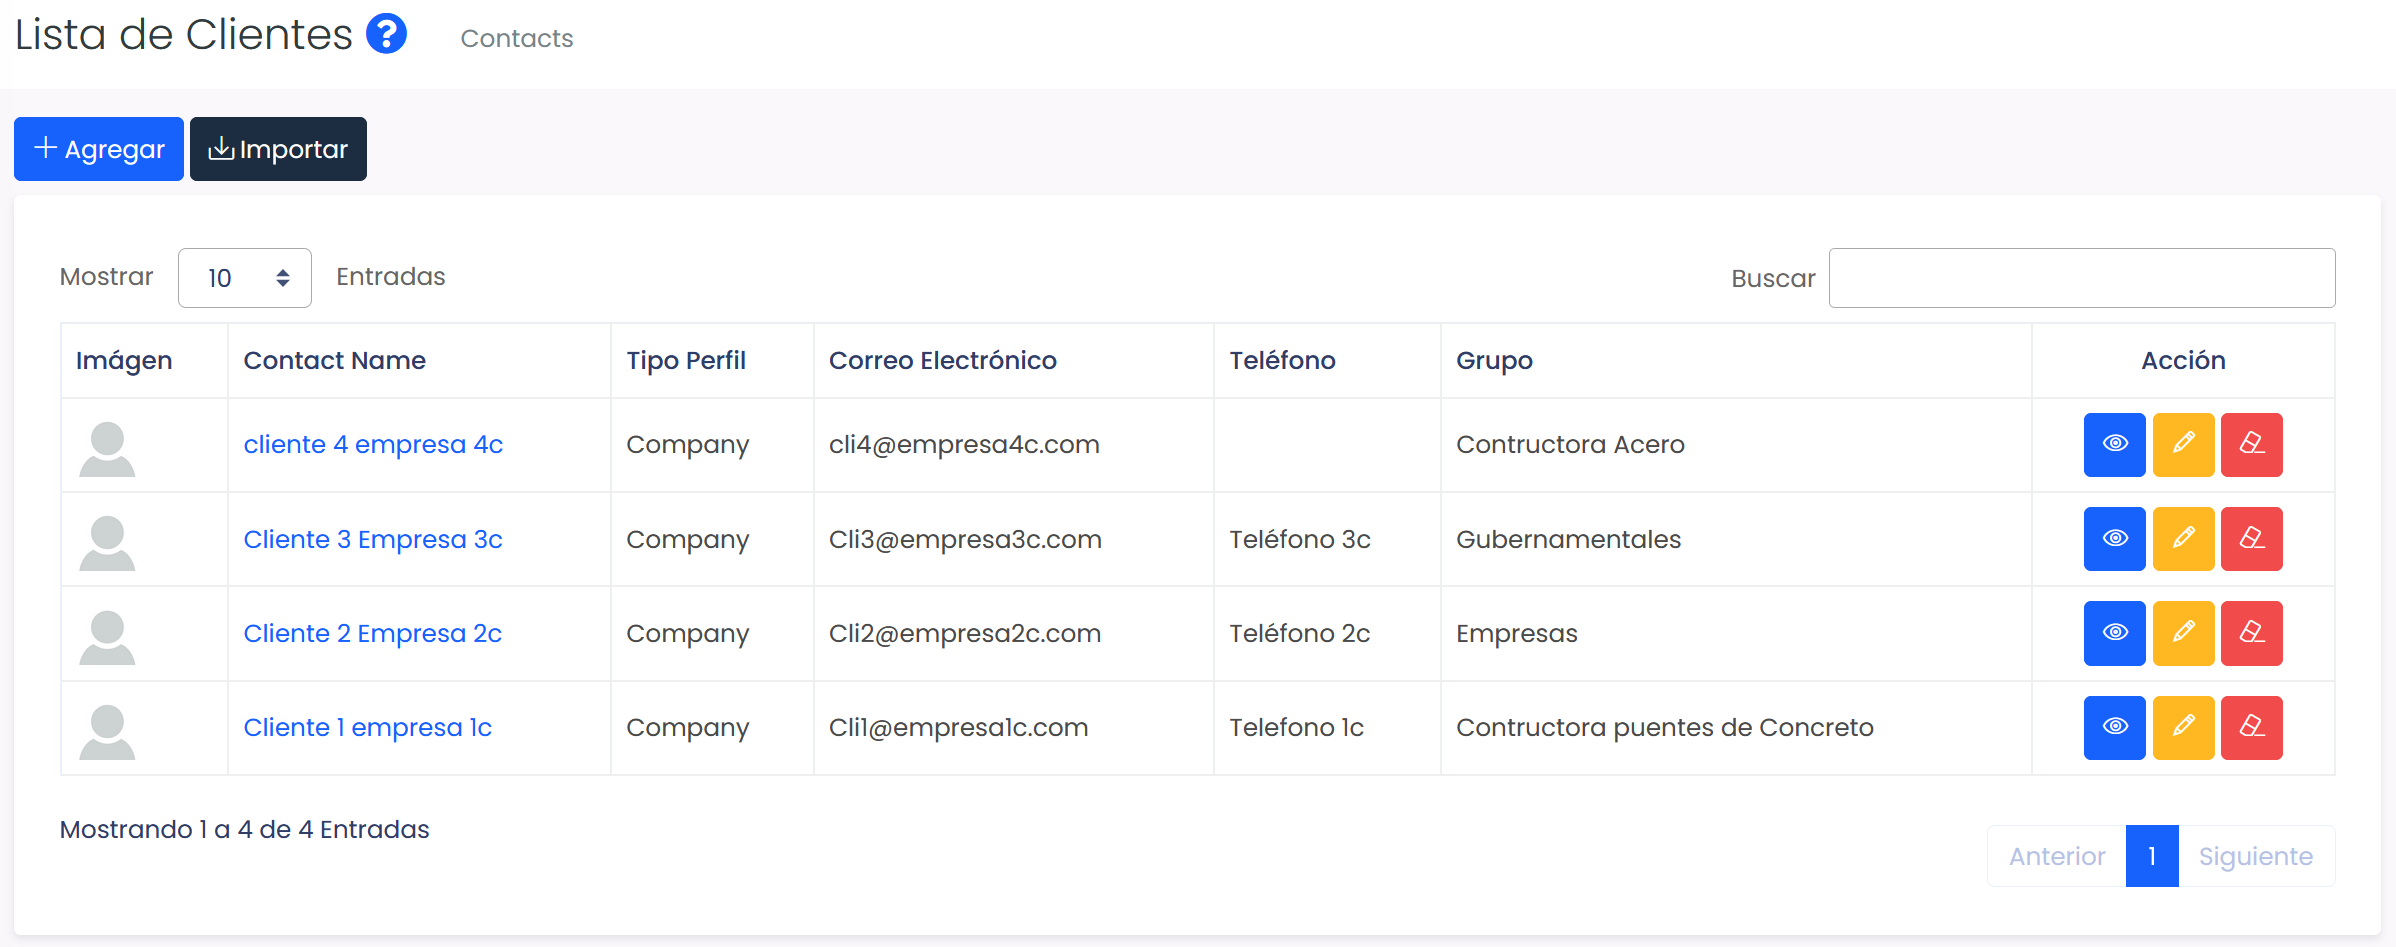Edit cliente 4 empresa 4c with pencil icon
The height and width of the screenshot is (947, 2396).
click(x=2183, y=444)
